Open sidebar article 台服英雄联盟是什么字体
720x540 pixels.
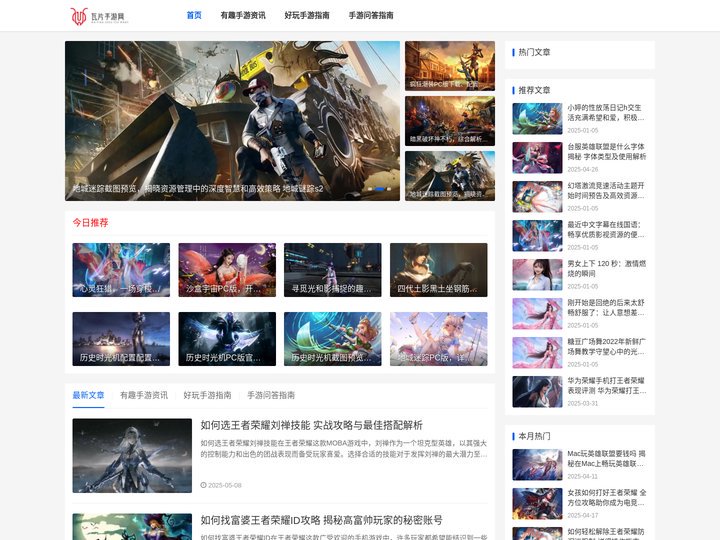click(x=607, y=152)
